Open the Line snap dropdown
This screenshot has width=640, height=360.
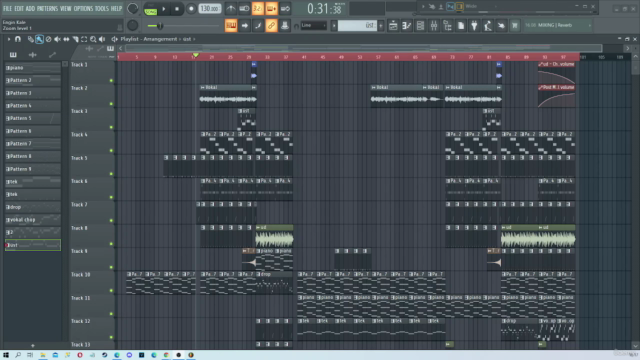pyautogui.click(x=313, y=26)
